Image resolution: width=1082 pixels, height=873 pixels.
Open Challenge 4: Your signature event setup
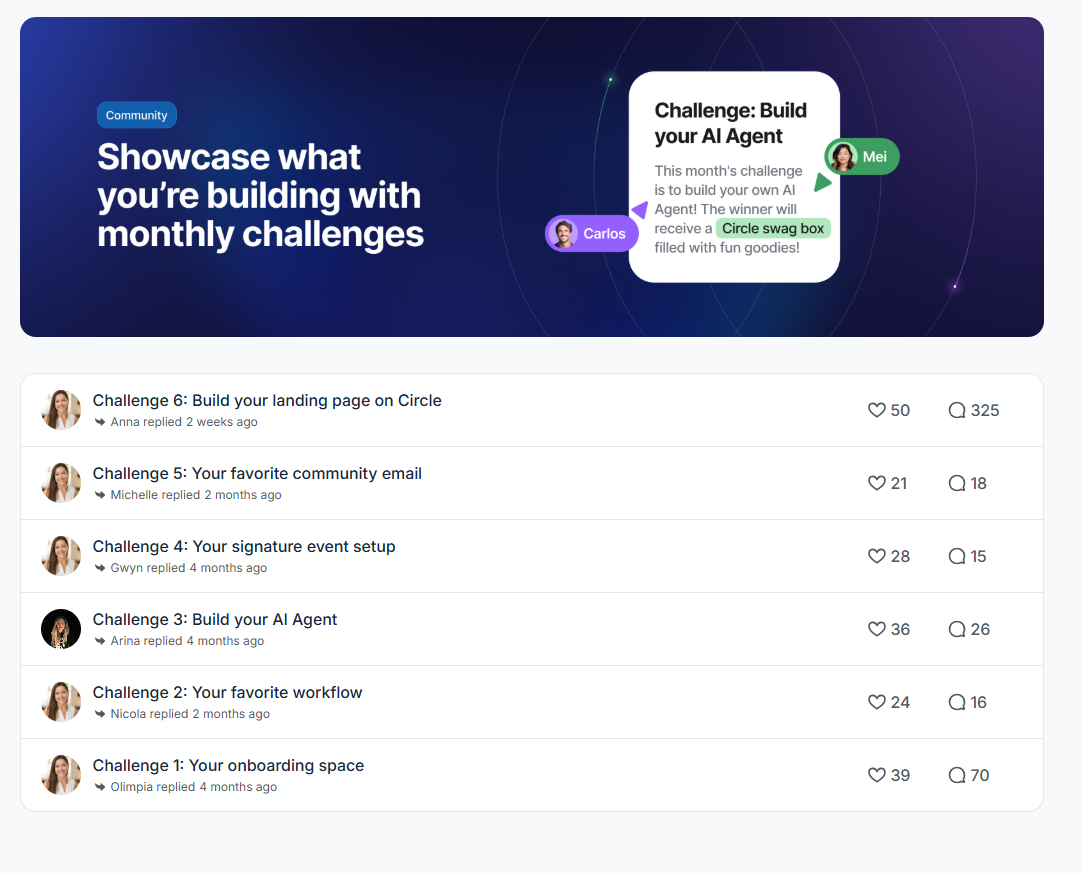(x=244, y=547)
